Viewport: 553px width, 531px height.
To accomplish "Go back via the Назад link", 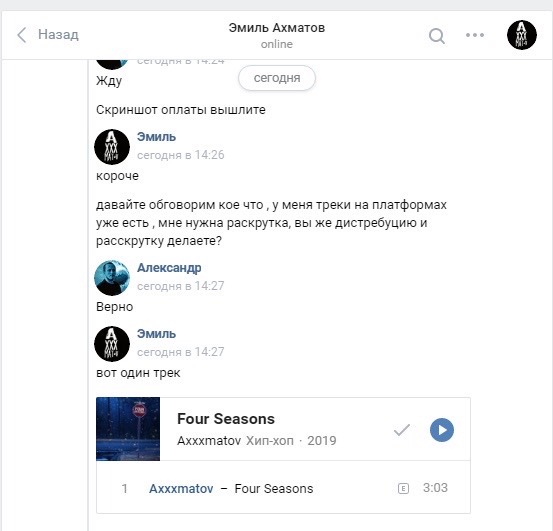I will point(59,35).
